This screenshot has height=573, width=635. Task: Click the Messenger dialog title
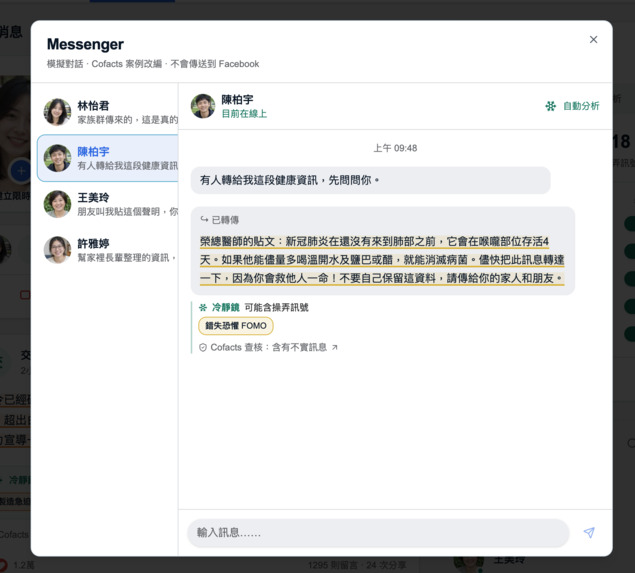[x=85, y=44]
